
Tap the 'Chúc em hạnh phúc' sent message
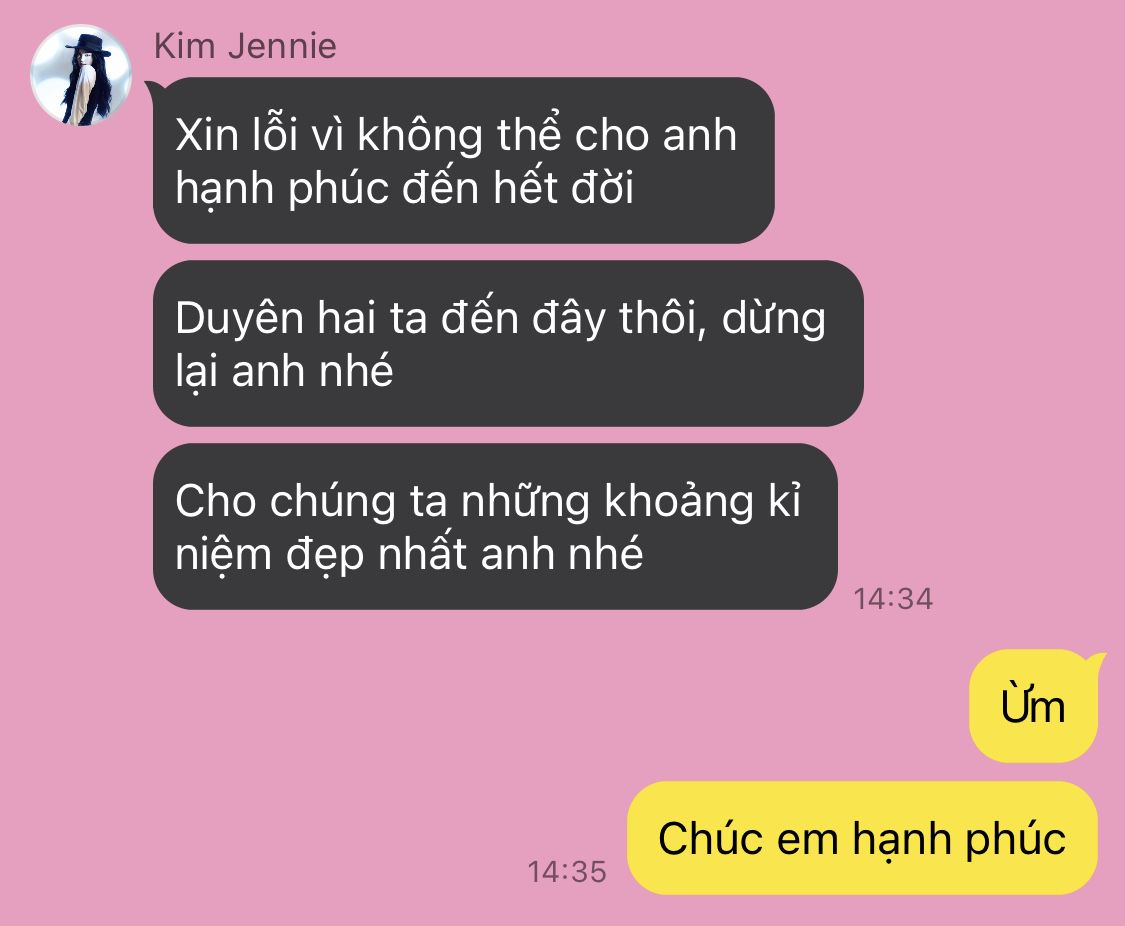(862, 838)
